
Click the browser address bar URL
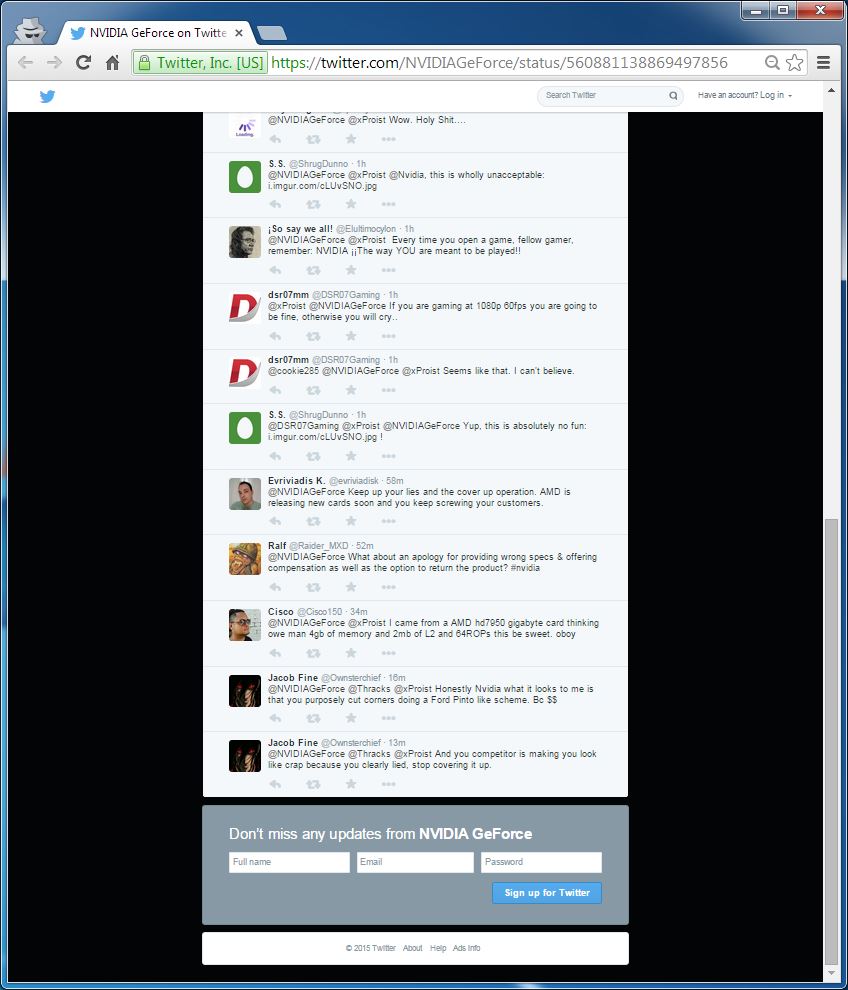(x=499, y=63)
